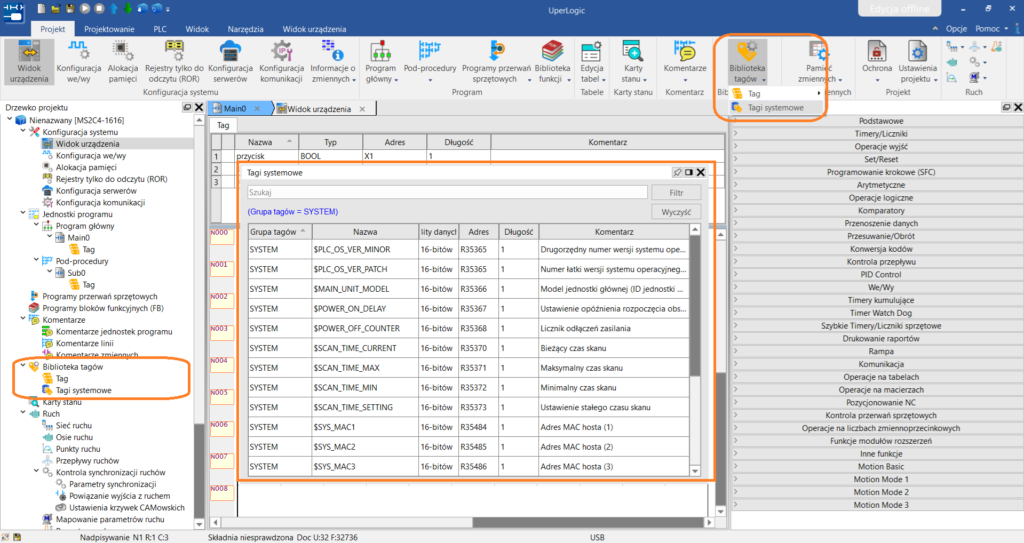Open the Opcje menu
The height and width of the screenshot is (543, 1024).
pos(956,29)
